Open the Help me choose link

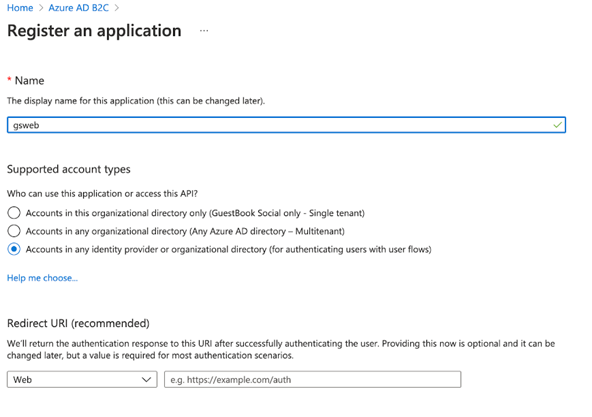(x=42, y=278)
